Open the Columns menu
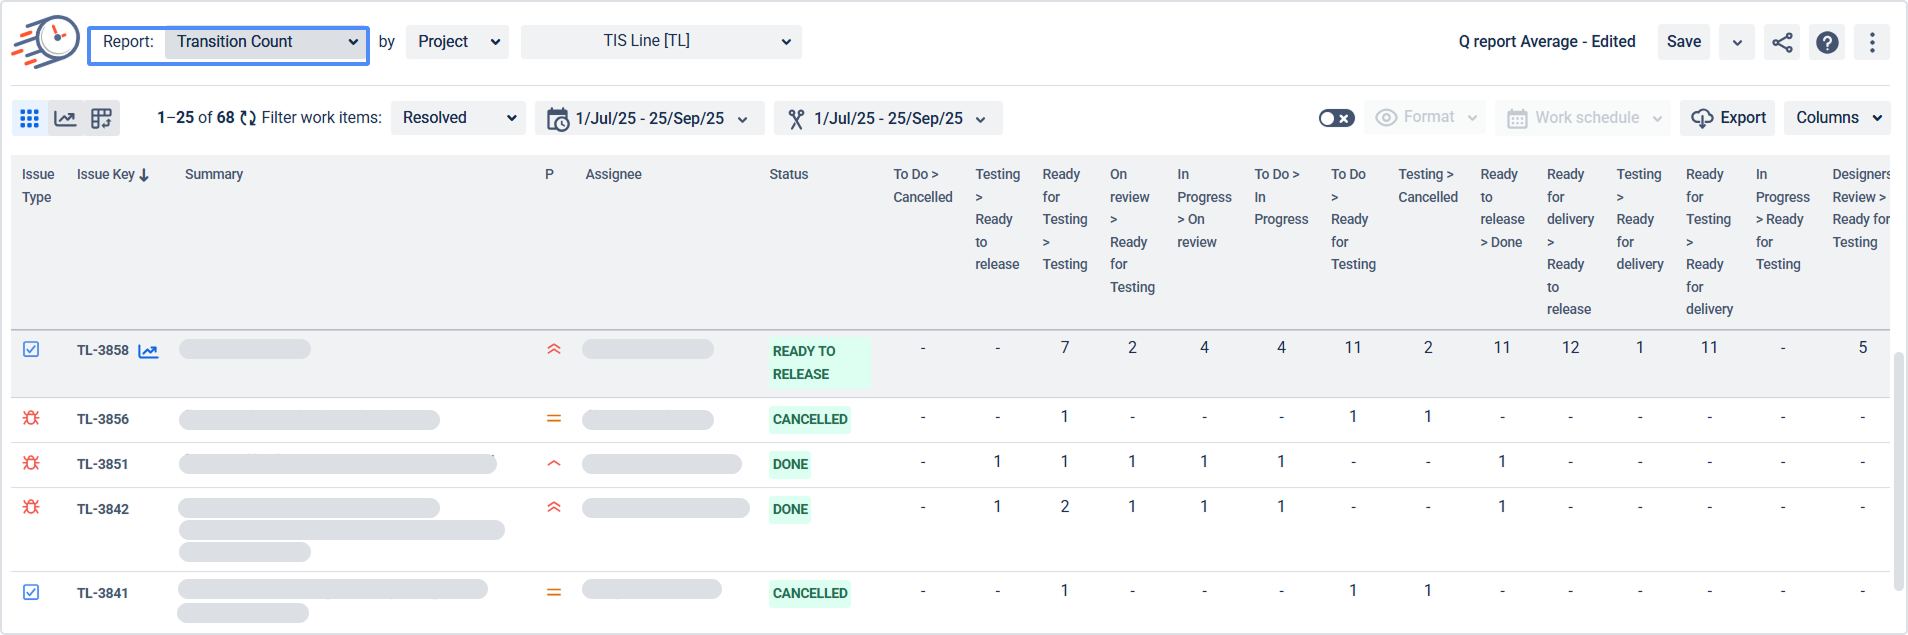 pos(1837,118)
